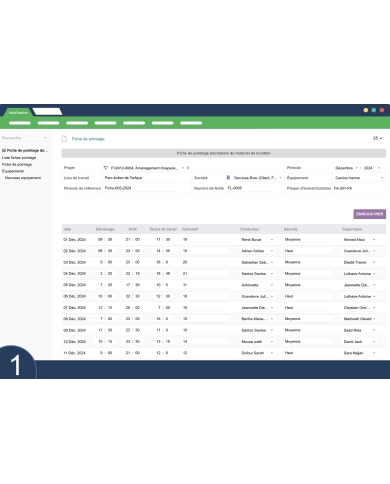
Task: Click the Carburant column header
Action: point(190,229)
